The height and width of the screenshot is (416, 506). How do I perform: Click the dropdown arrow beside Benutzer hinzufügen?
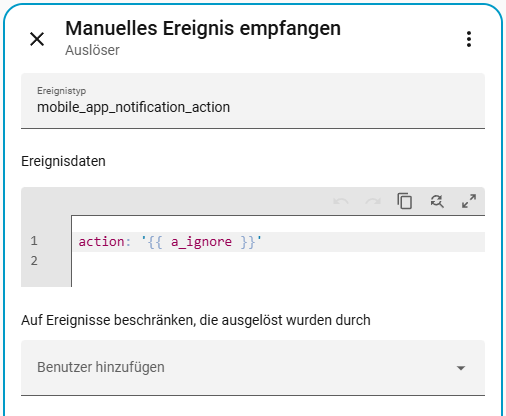461,368
